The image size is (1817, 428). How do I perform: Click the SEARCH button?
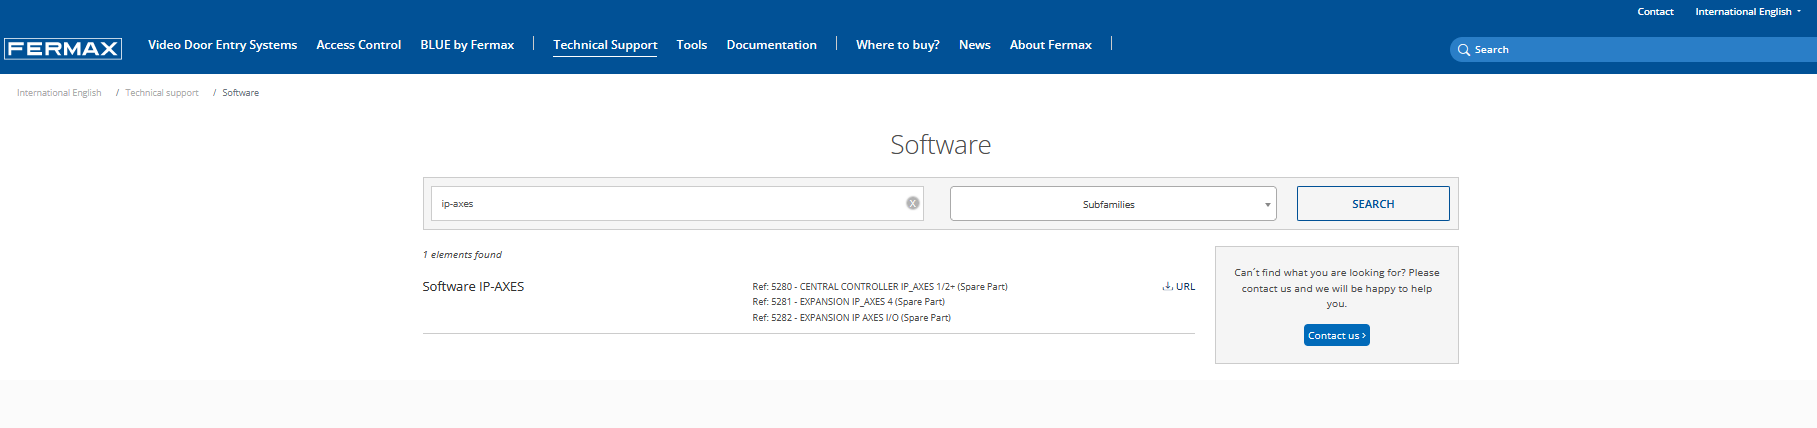[1373, 204]
